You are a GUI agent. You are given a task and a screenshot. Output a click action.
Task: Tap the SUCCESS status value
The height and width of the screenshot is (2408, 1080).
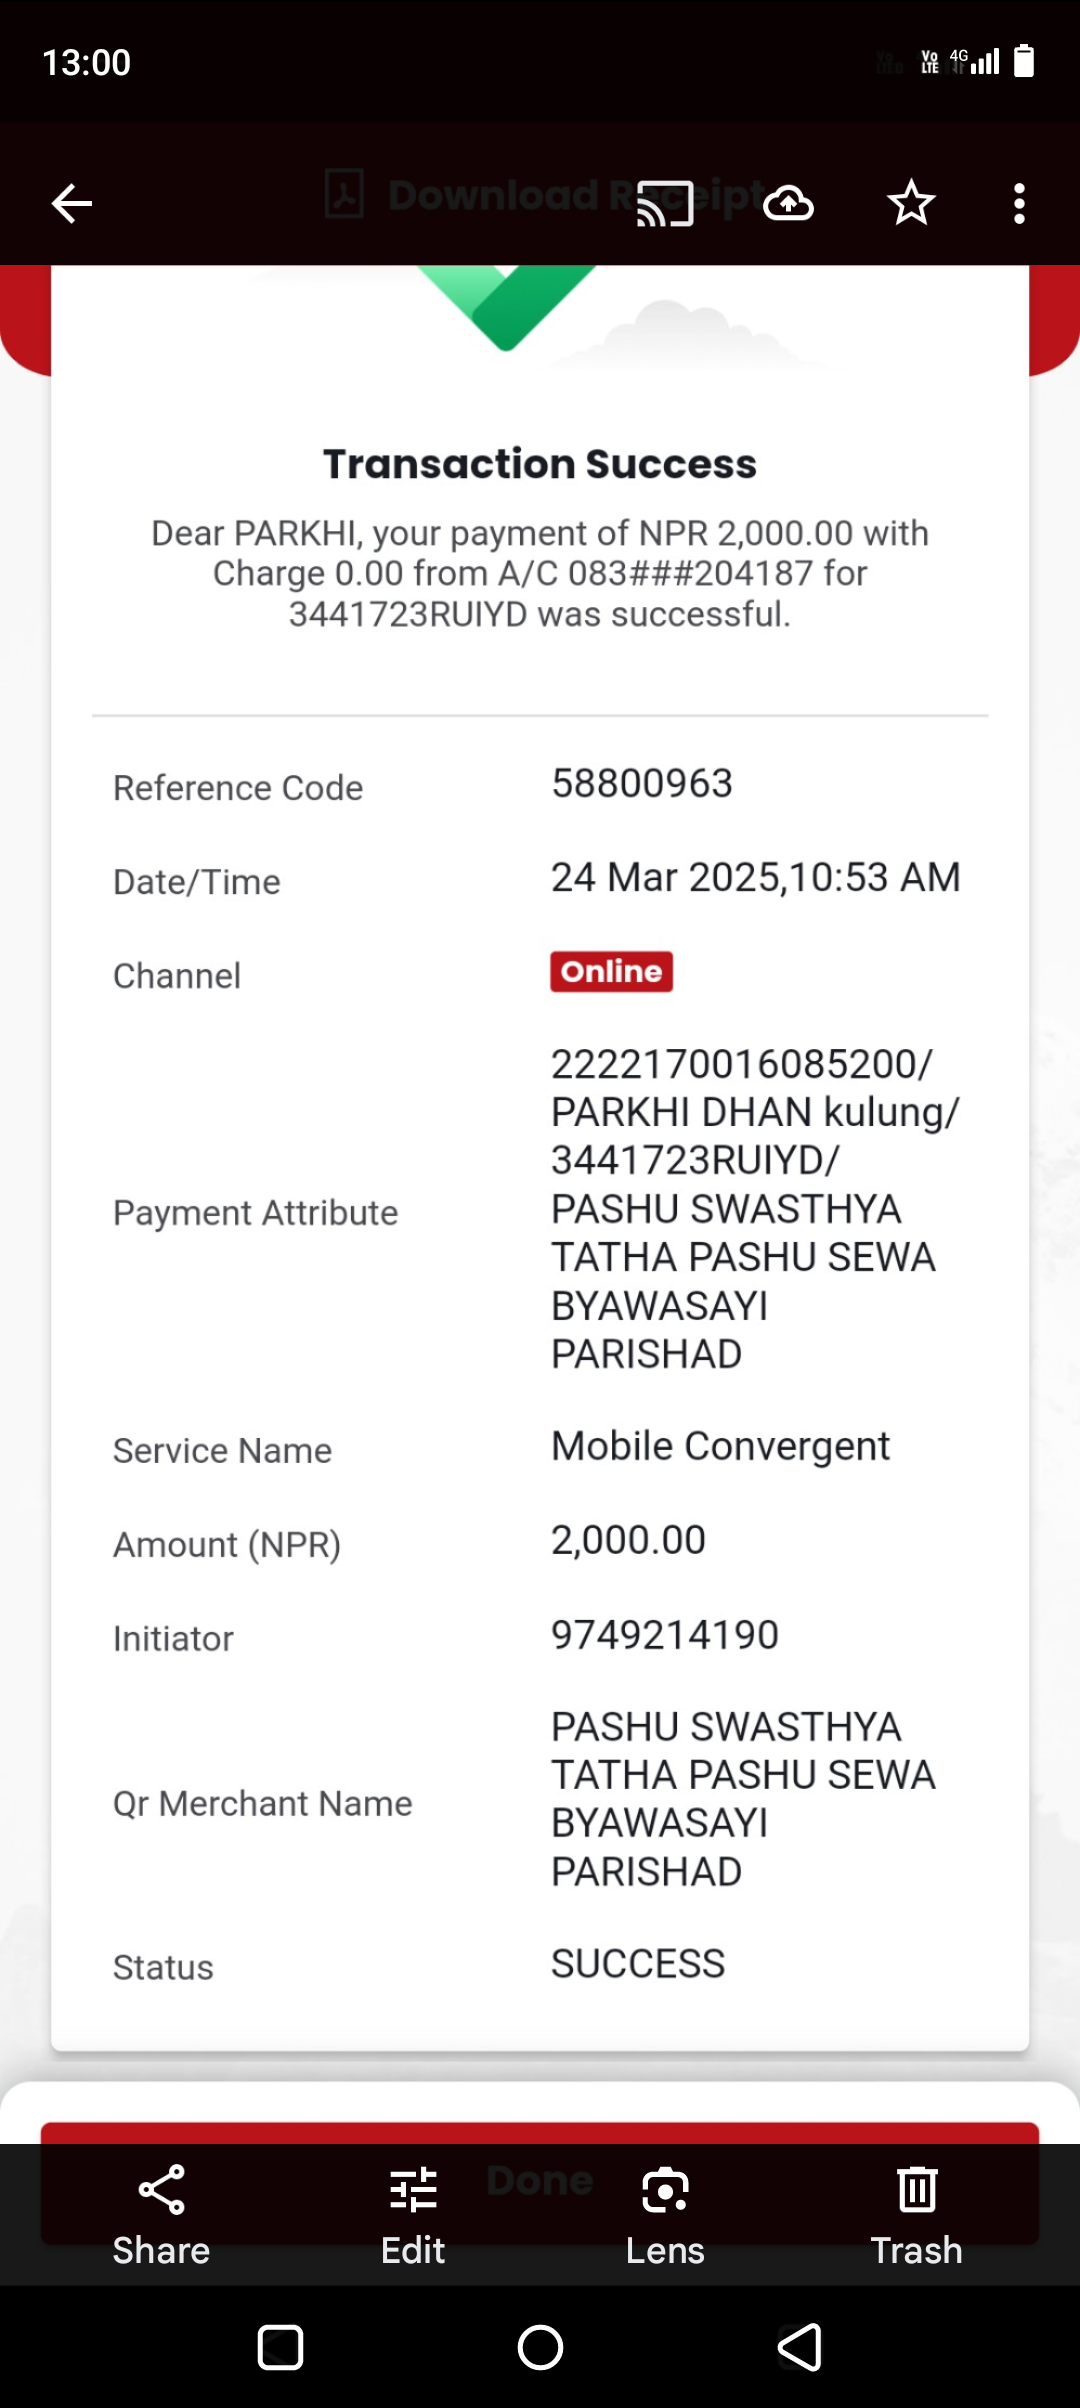coord(638,1964)
